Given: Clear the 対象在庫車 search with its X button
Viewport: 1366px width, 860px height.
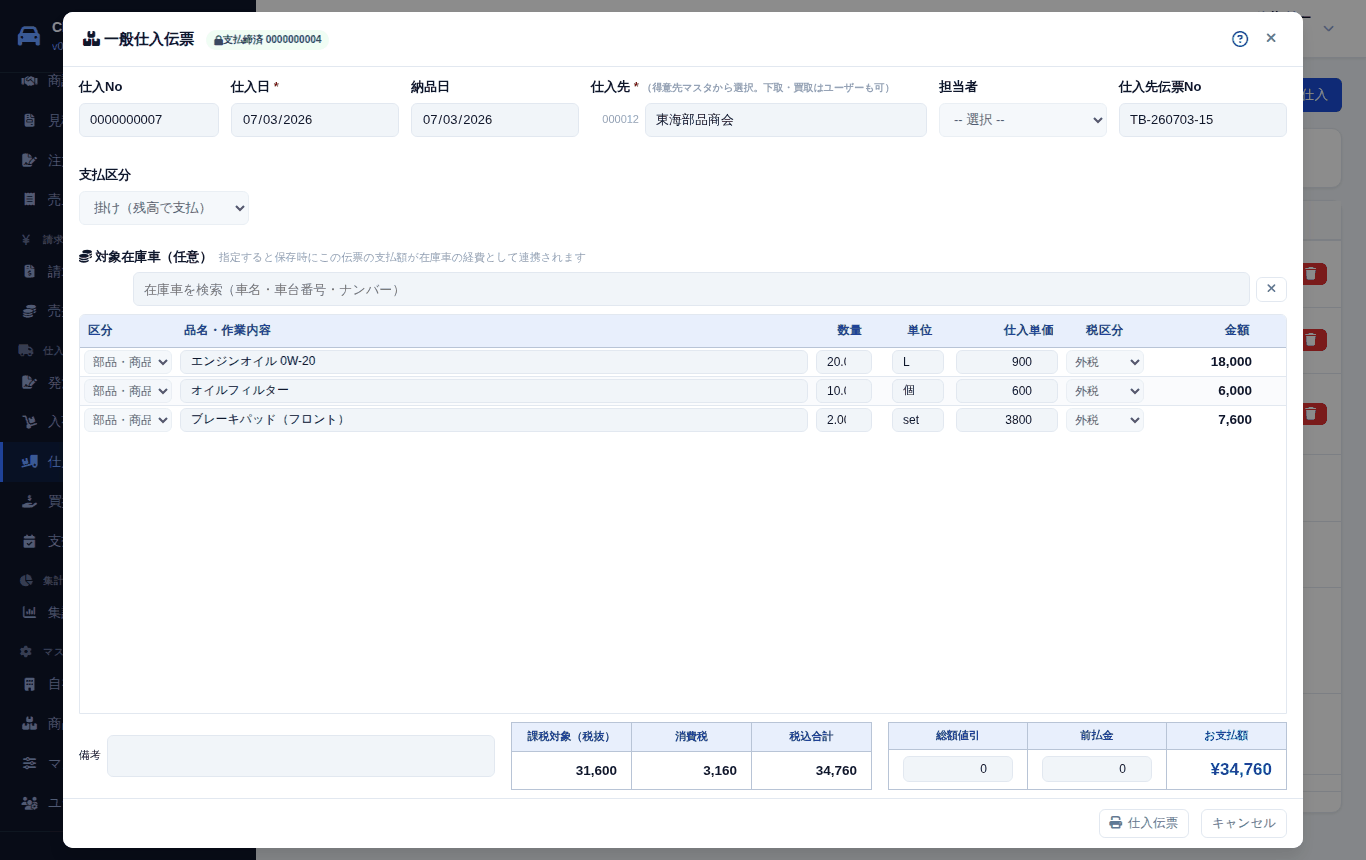Looking at the screenshot, I should [1271, 289].
